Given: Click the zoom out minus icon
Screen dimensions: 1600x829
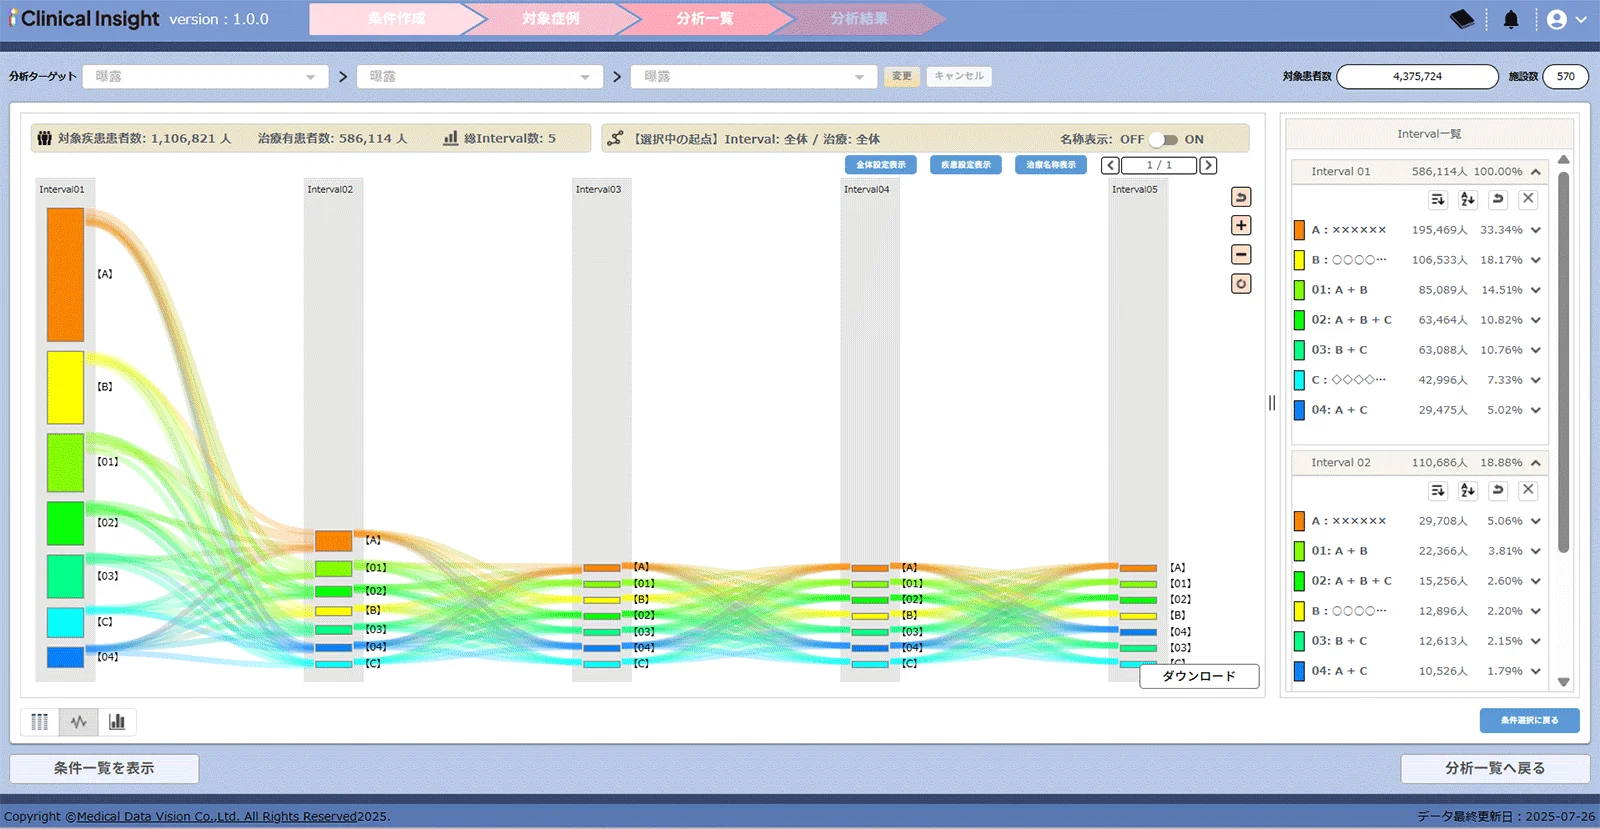Looking at the screenshot, I should click(1241, 255).
